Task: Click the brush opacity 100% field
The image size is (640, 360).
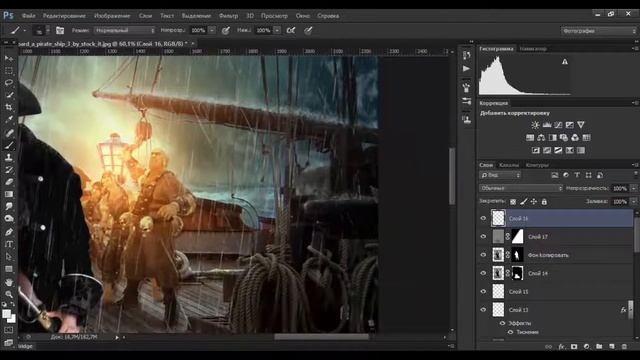Action: coord(198,30)
